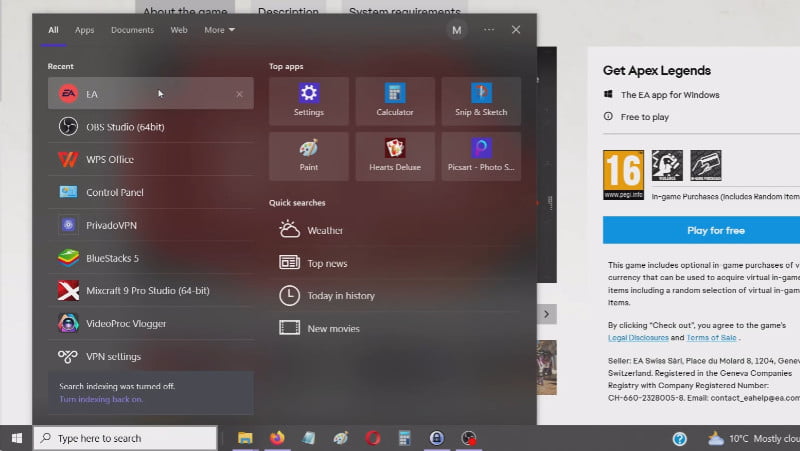Run the New movies quick search
Image resolution: width=800 pixels, height=451 pixels.
tap(397, 328)
